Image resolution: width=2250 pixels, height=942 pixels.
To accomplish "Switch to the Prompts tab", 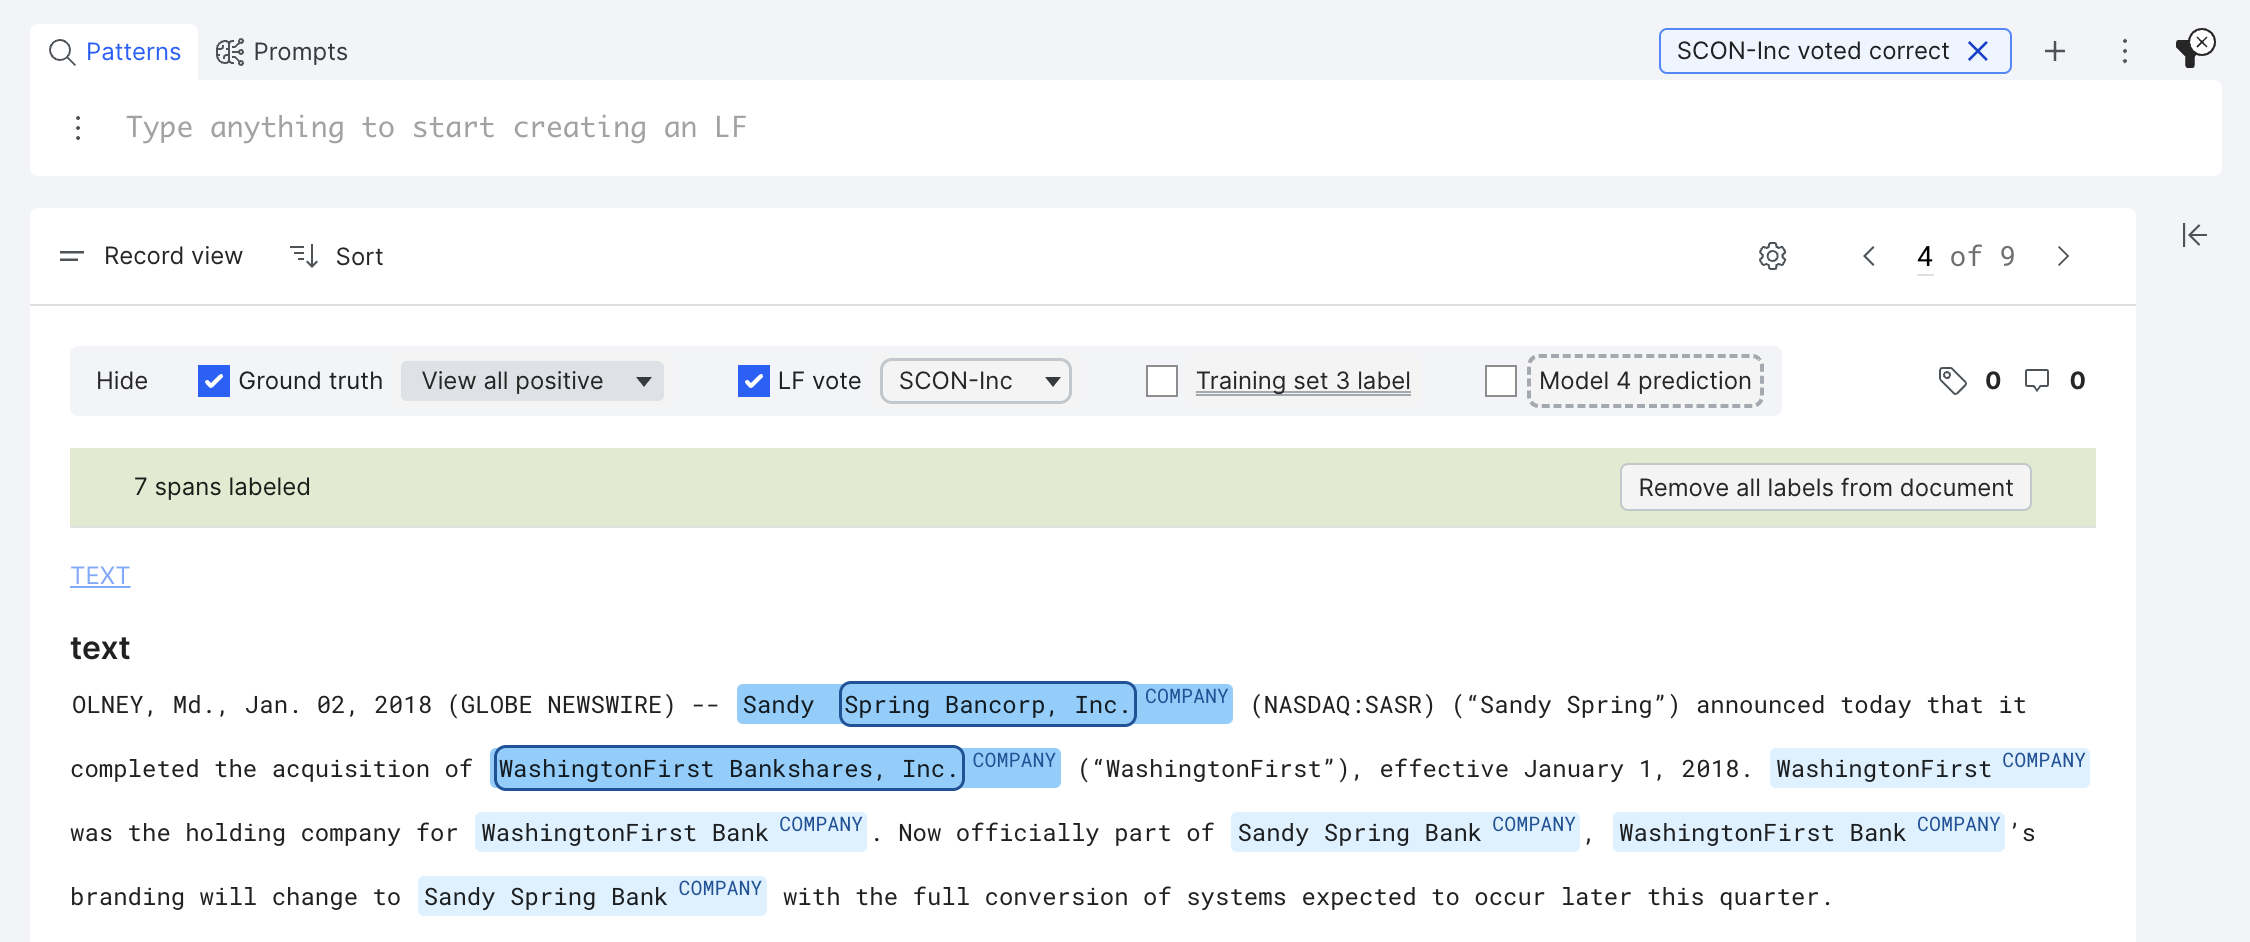I will 282,52.
